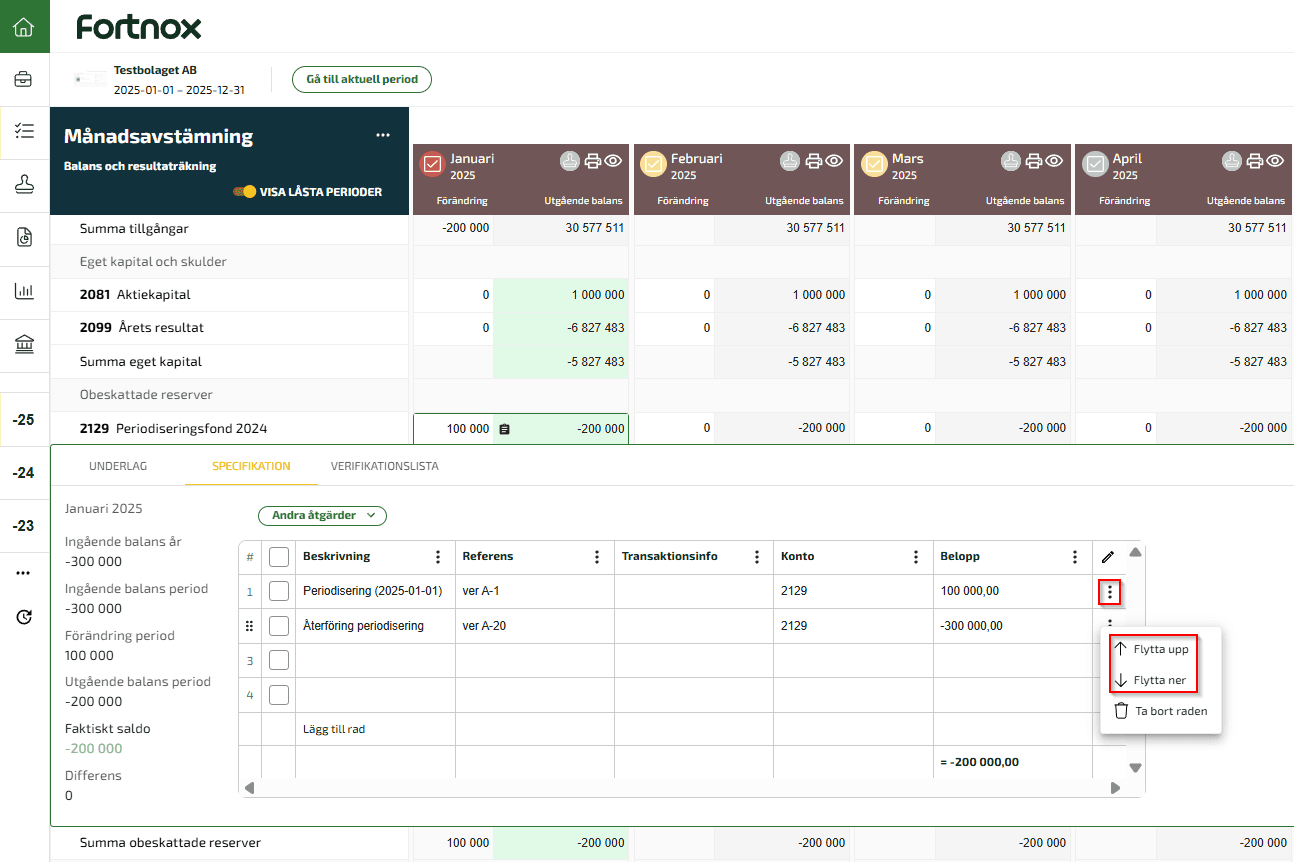Click the table's scroll down arrow
The width and height of the screenshot is (1294, 862).
1135,768
